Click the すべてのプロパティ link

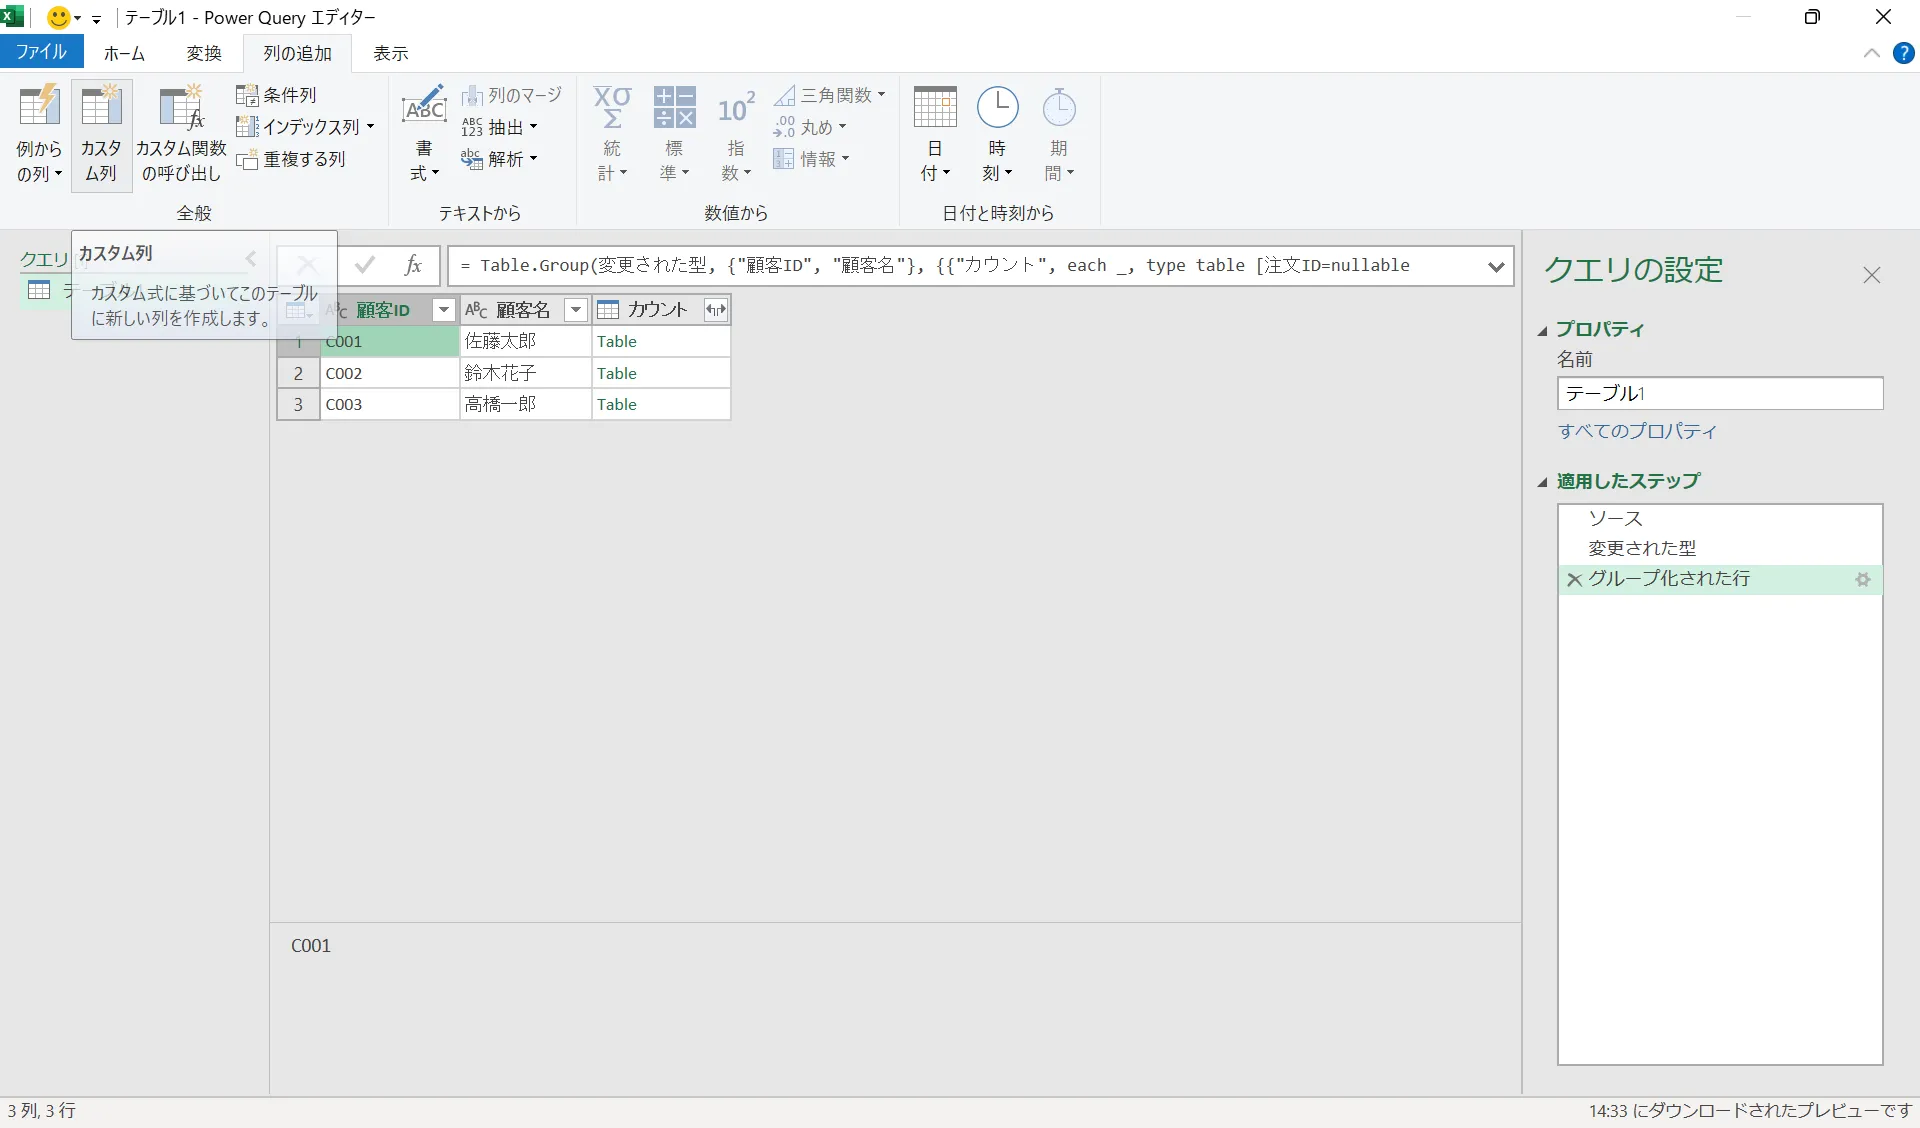(1637, 431)
